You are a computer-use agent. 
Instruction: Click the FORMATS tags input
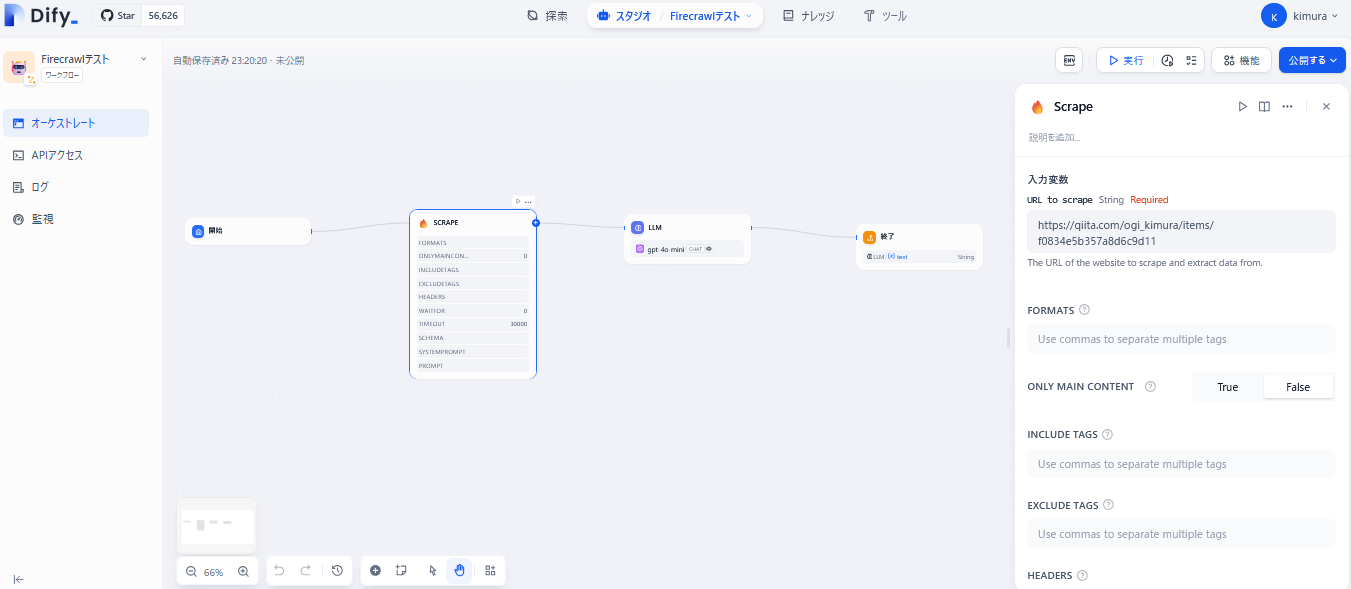1181,339
